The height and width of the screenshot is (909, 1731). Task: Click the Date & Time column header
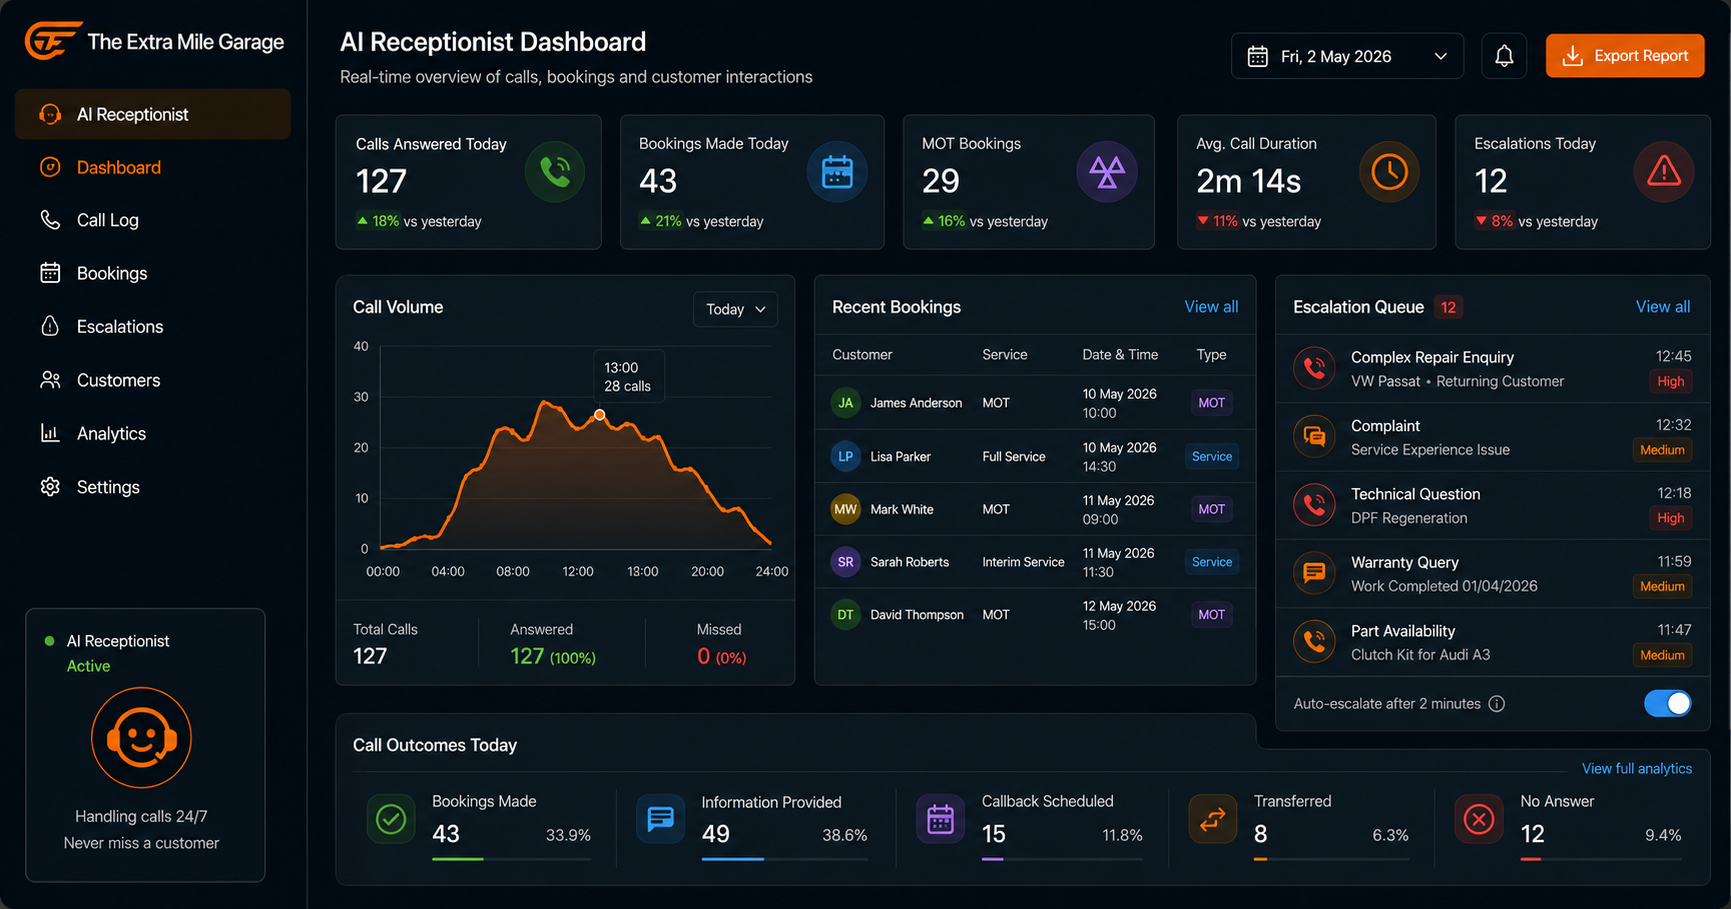coord(1120,355)
